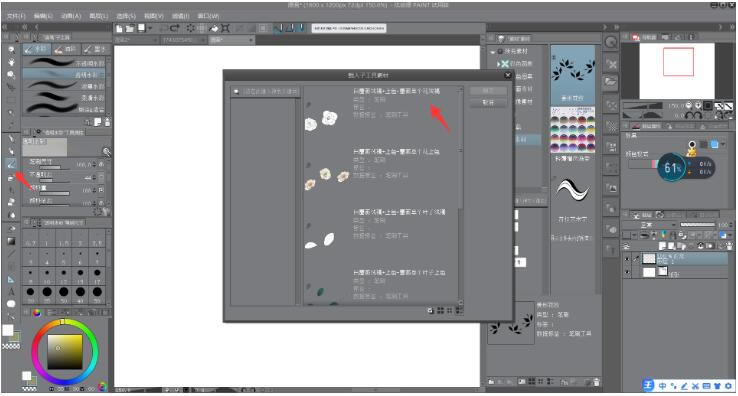Screen dimensions: 738x396
Task: Select white petals brush material in dialog
Action: pos(380,235)
